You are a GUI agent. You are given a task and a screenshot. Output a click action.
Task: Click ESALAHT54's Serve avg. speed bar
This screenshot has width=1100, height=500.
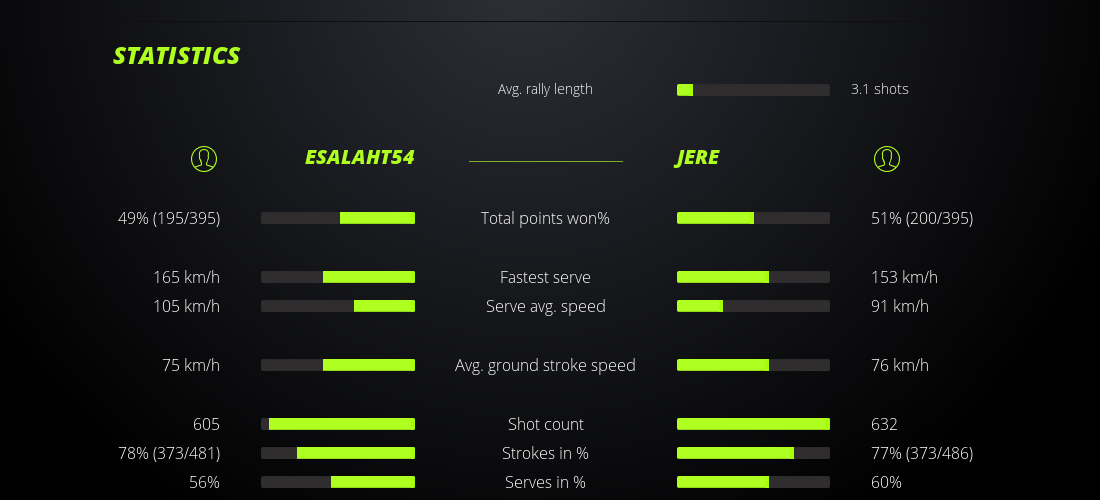pyautogui.click(x=338, y=306)
